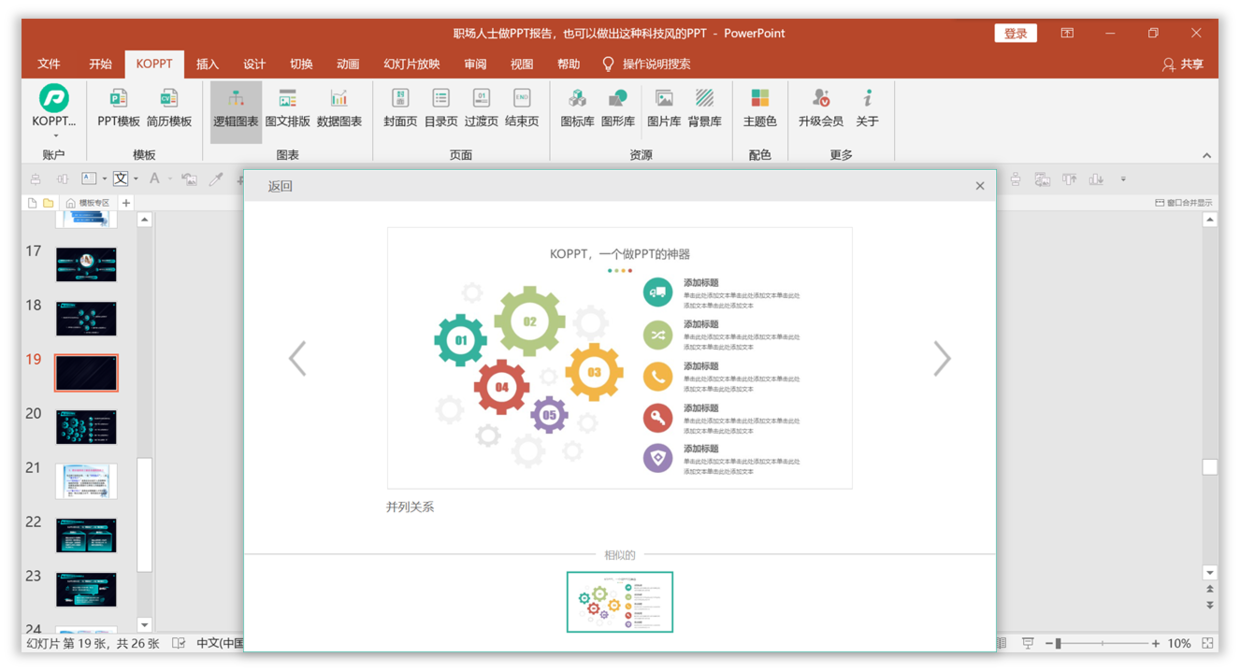This screenshot has height=671, width=1240.
Task: Switch to the 审阅 tab
Action: click(475, 64)
